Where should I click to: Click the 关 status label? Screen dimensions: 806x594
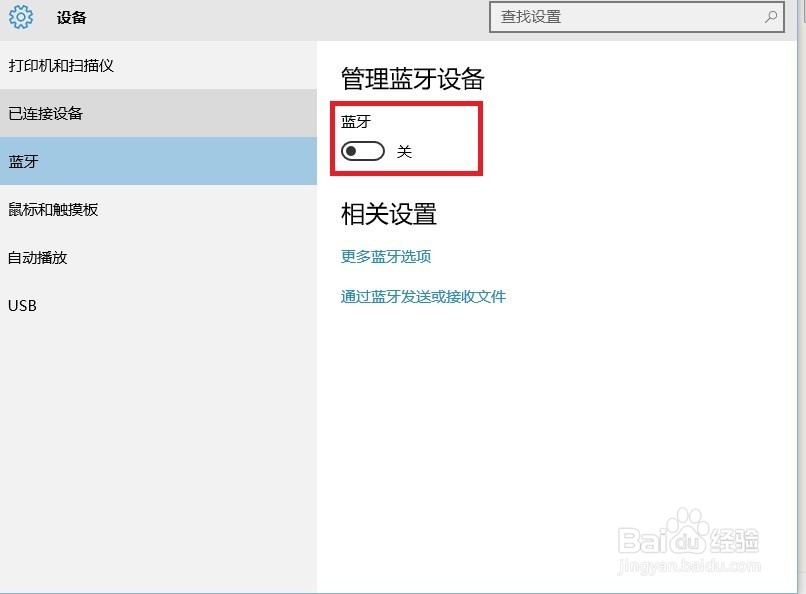404,152
